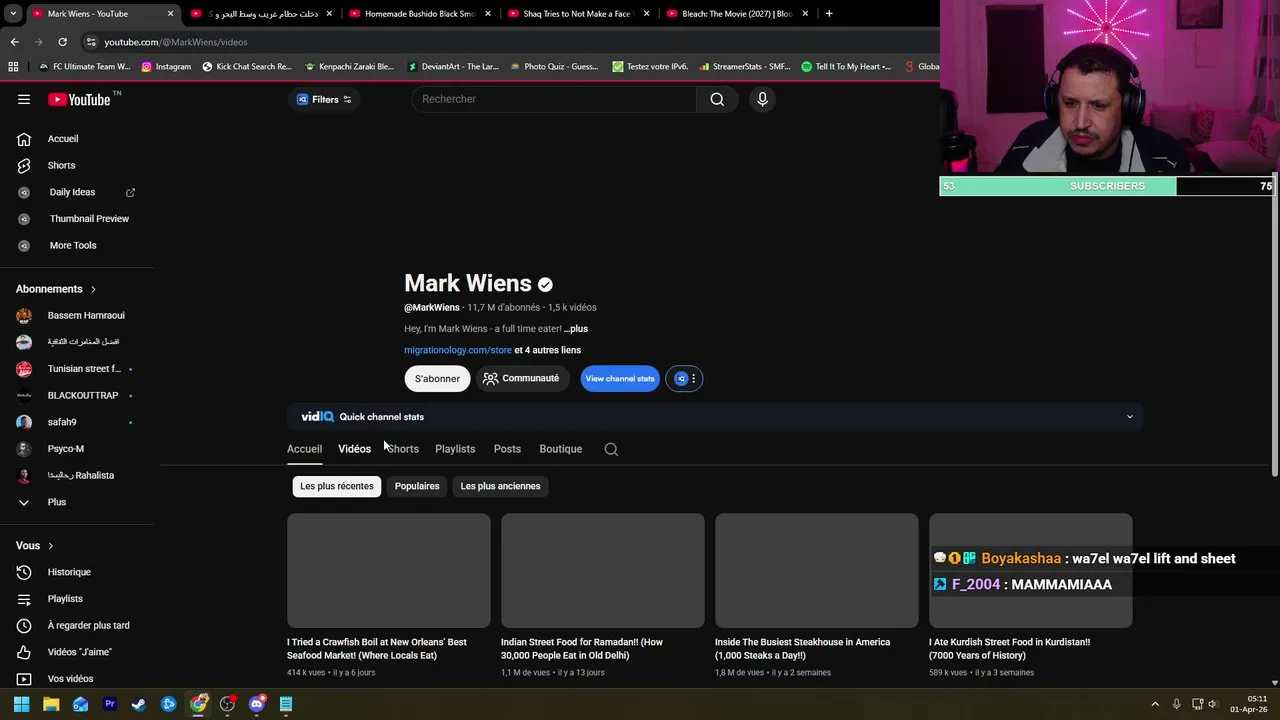Viewport: 1280px width, 720px height.
Task: Switch to channel Shorts tab
Action: [403, 449]
